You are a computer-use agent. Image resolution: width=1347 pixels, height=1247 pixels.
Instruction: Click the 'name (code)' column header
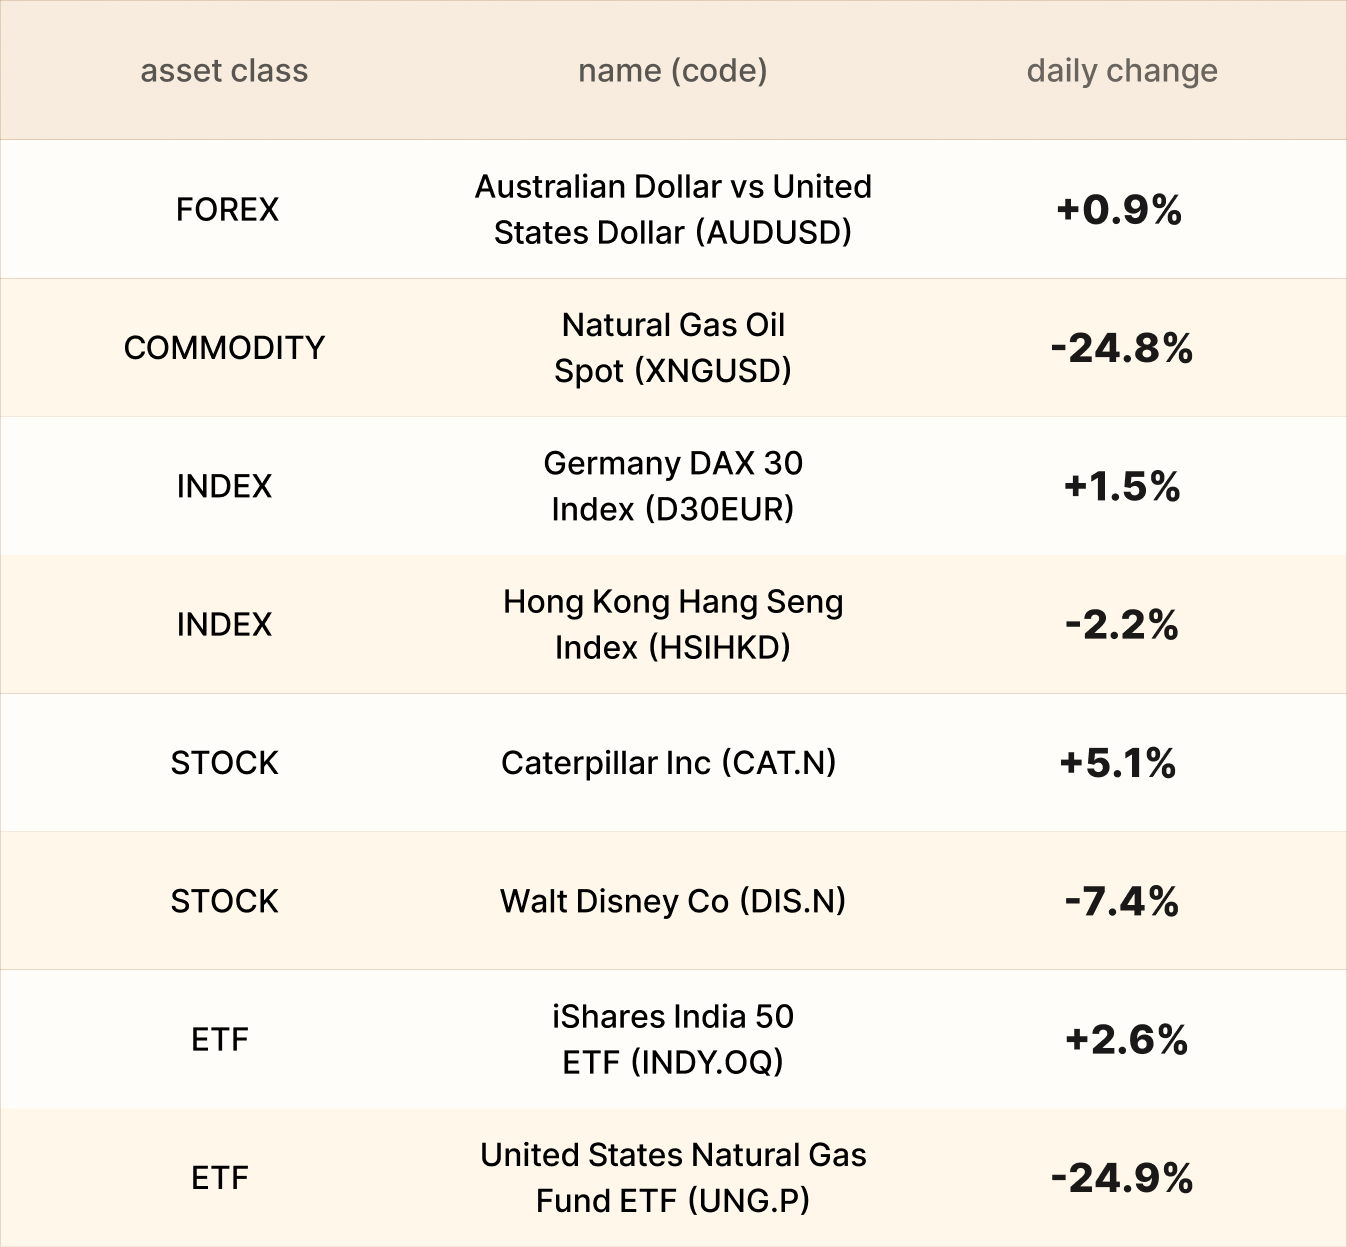pyautogui.click(x=672, y=71)
